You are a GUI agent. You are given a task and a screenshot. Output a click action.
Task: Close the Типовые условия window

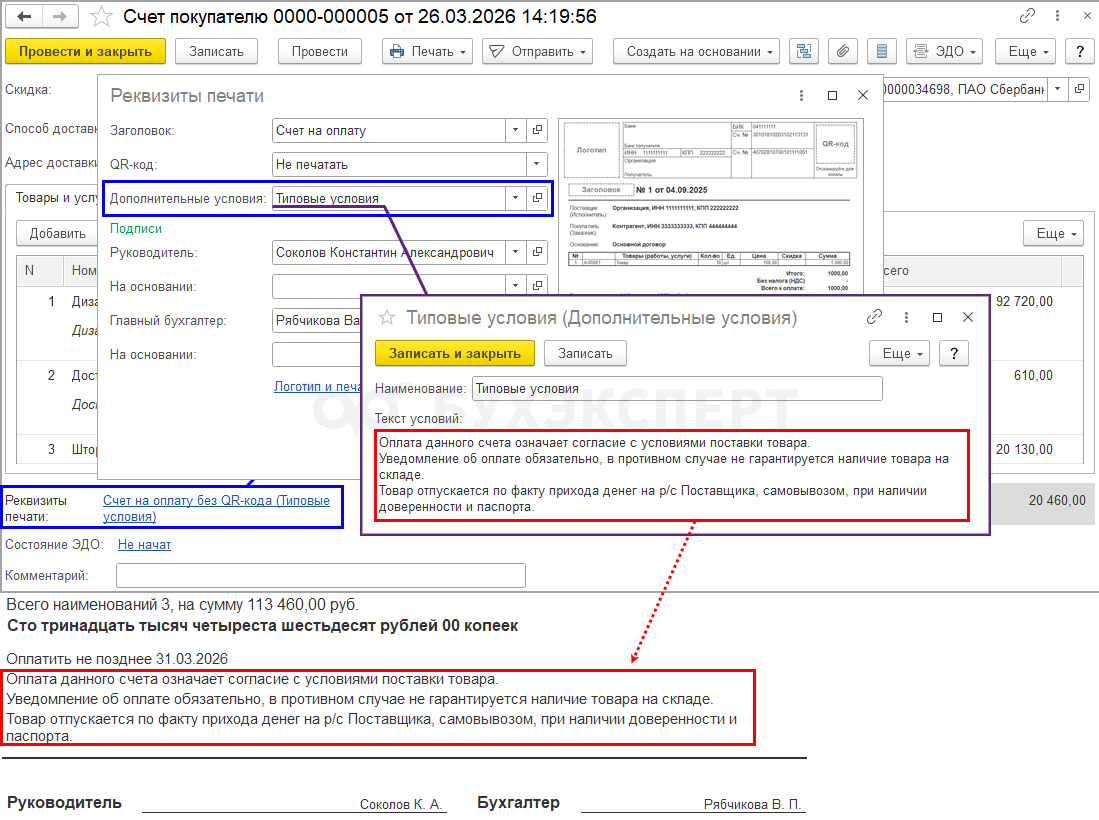968,317
